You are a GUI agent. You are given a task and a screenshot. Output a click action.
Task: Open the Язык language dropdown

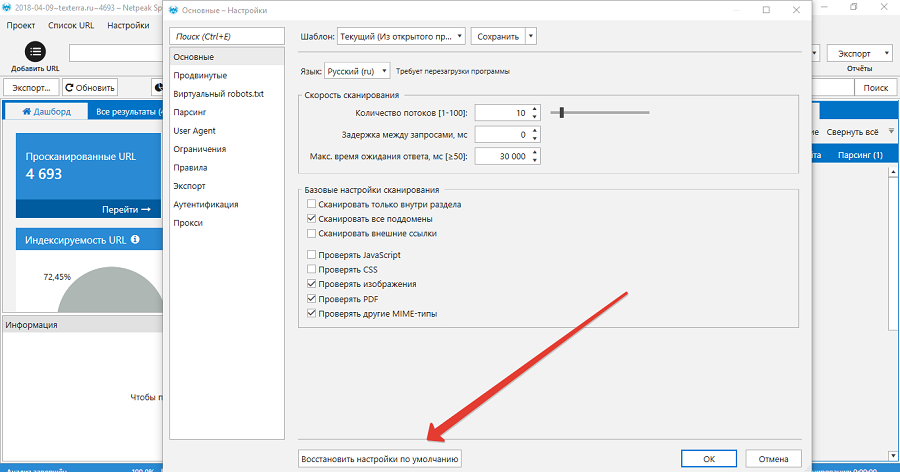pyautogui.click(x=357, y=71)
